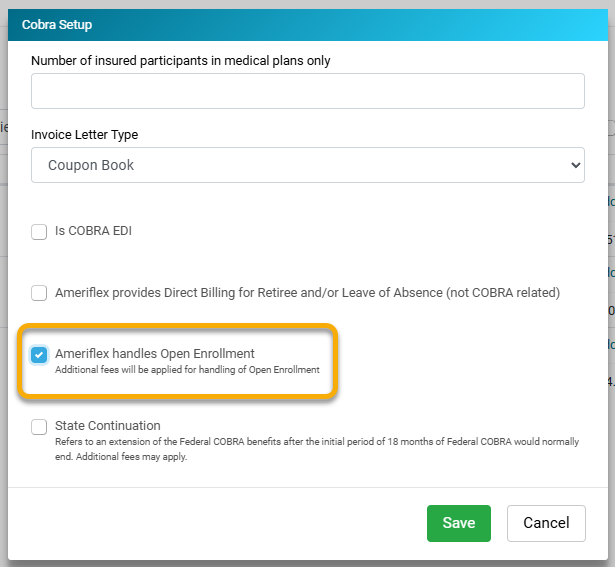Image resolution: width=615 pixels, height=567 pixels.
Task: Click the additional fees Open Enrollment note
Action: pyautogui.click(x=187, y=370)
